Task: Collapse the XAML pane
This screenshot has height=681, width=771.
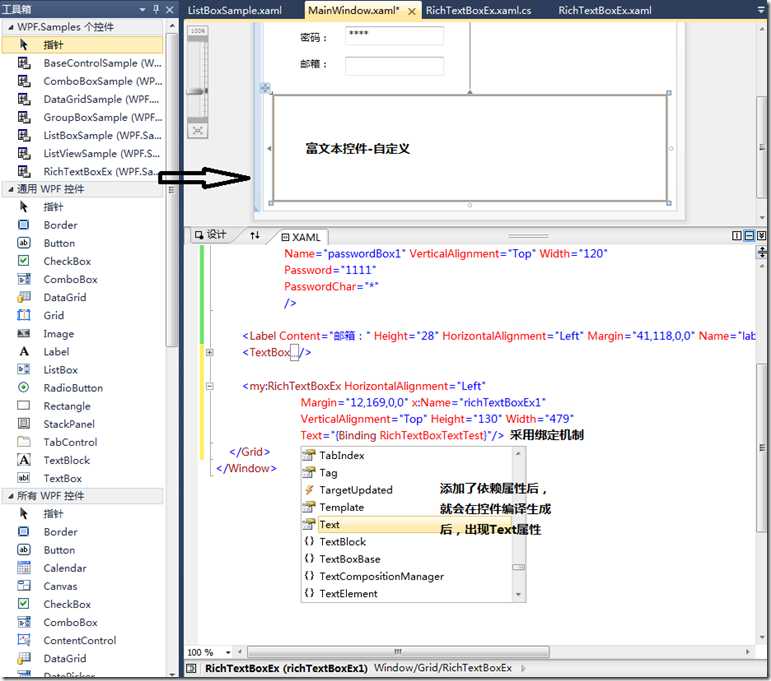Action: 761,236
